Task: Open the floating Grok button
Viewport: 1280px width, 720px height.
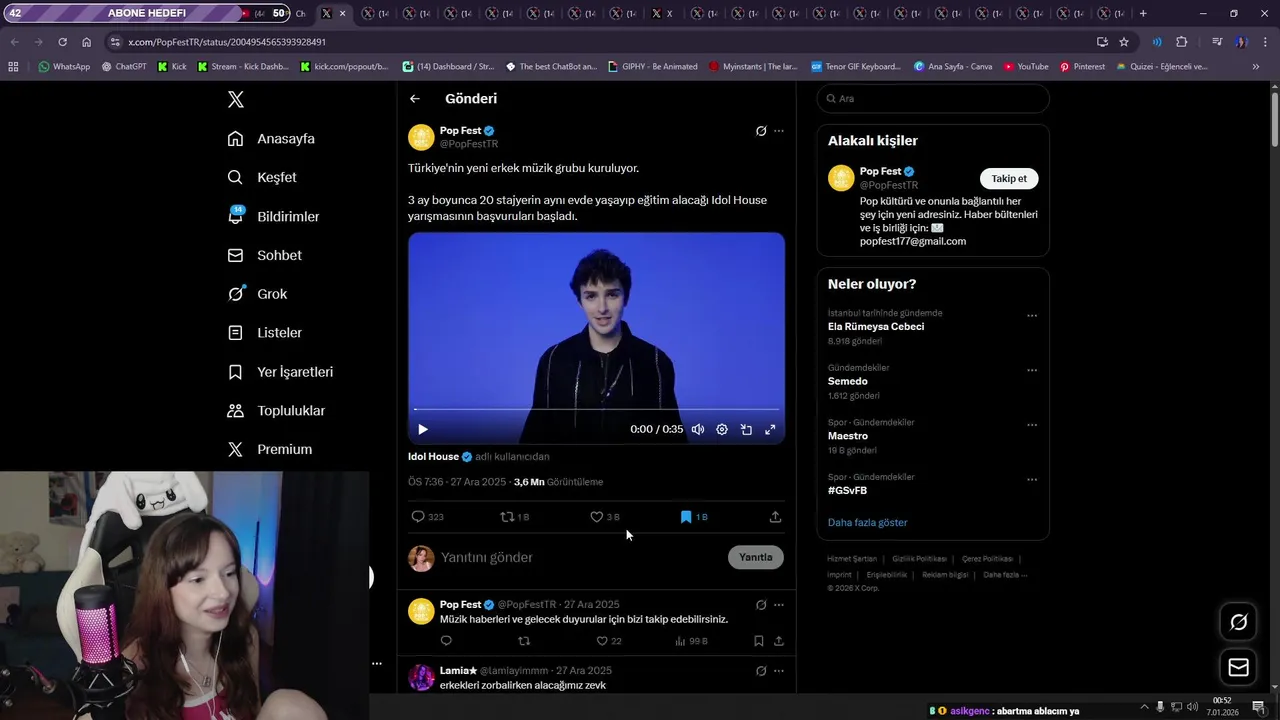Action: tap(1238, 622)
